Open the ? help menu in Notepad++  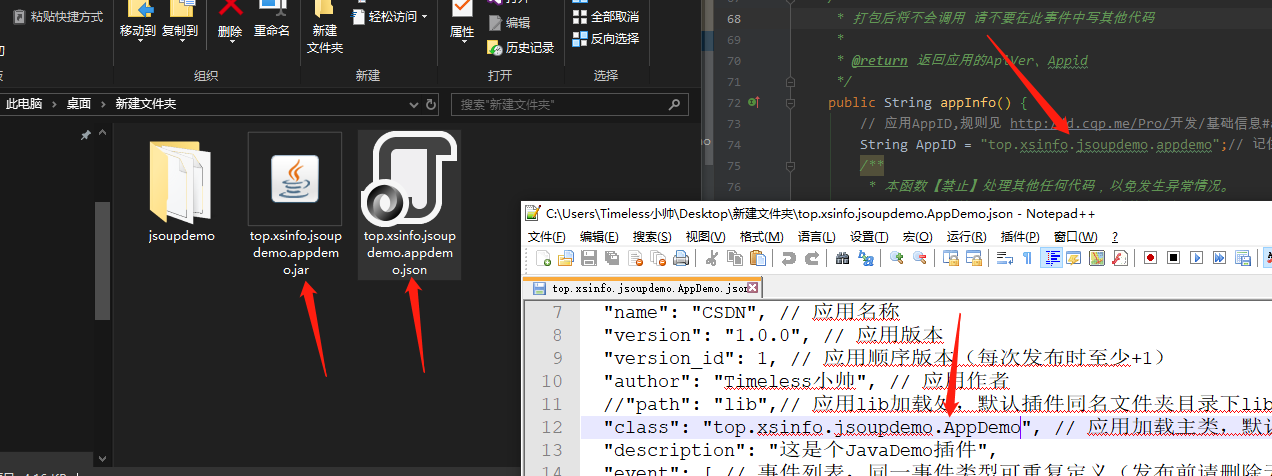1115,237
